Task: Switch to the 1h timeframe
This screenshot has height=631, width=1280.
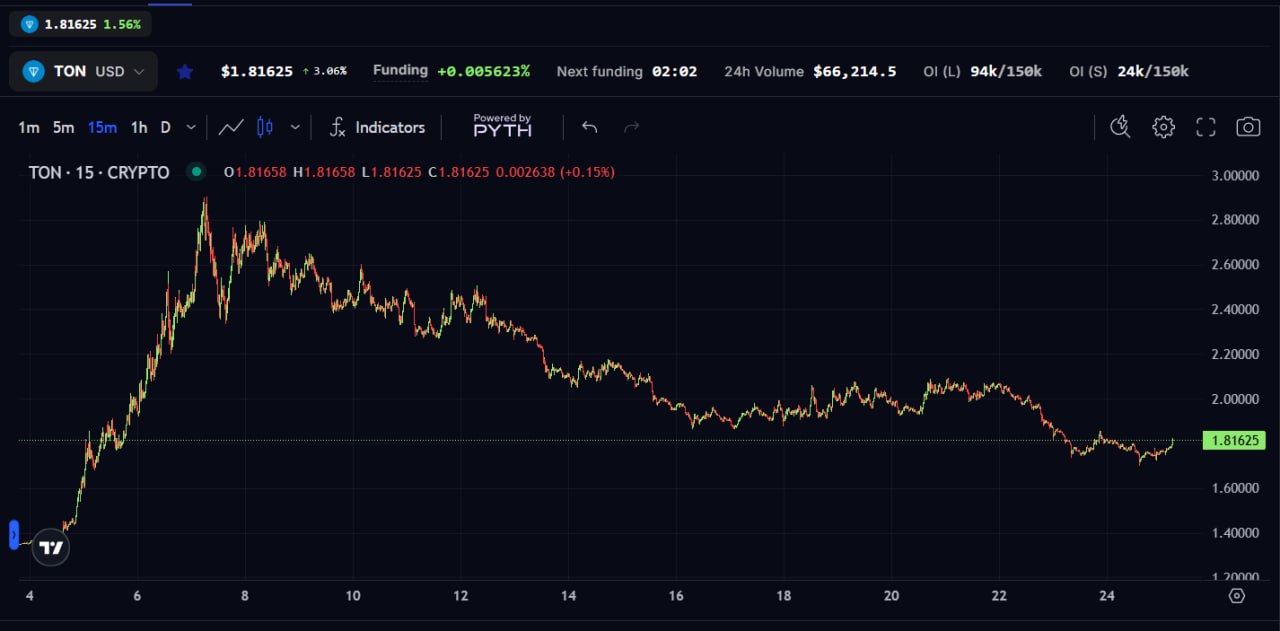Action: [139, 127]
